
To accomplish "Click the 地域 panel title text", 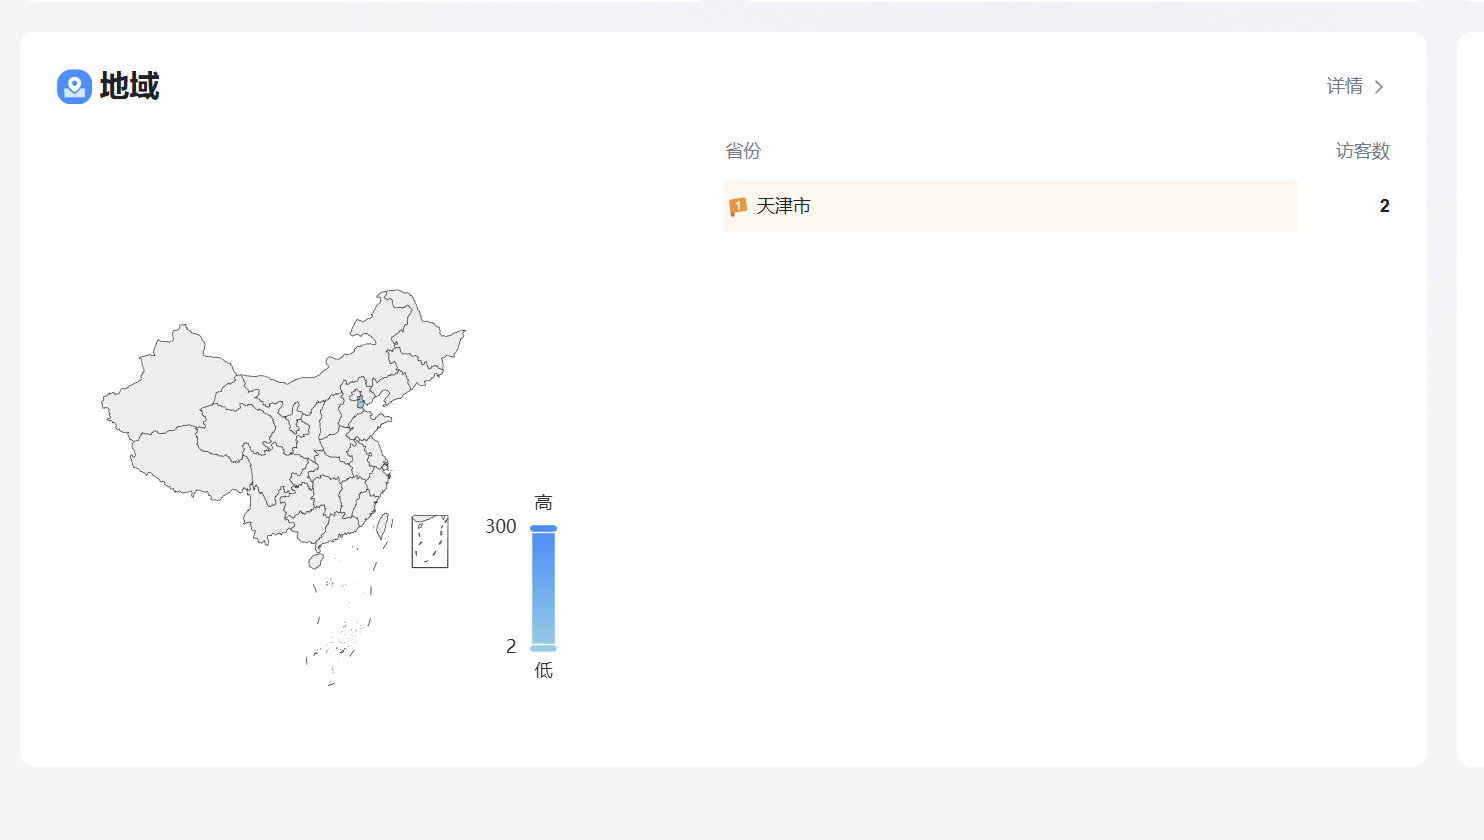I will [x=128, y=86].
